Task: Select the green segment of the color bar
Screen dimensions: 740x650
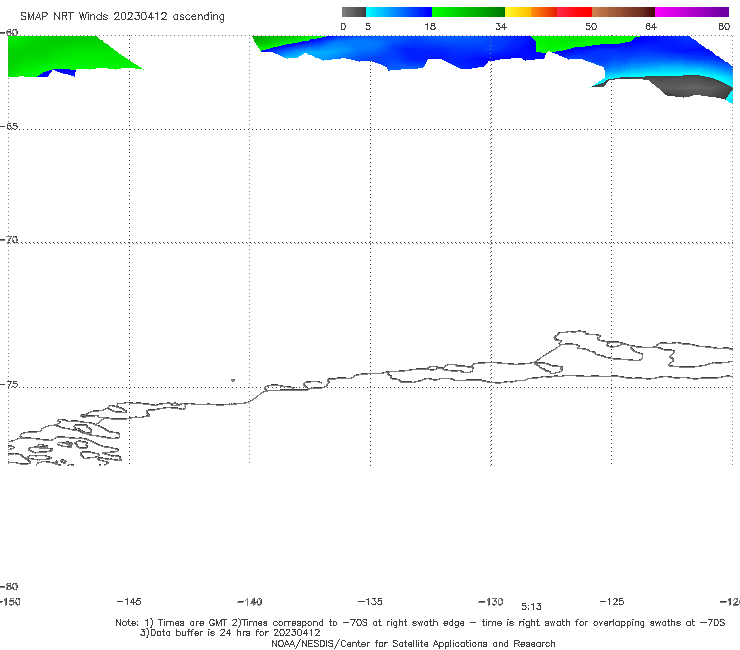Action: pos(468,12)
